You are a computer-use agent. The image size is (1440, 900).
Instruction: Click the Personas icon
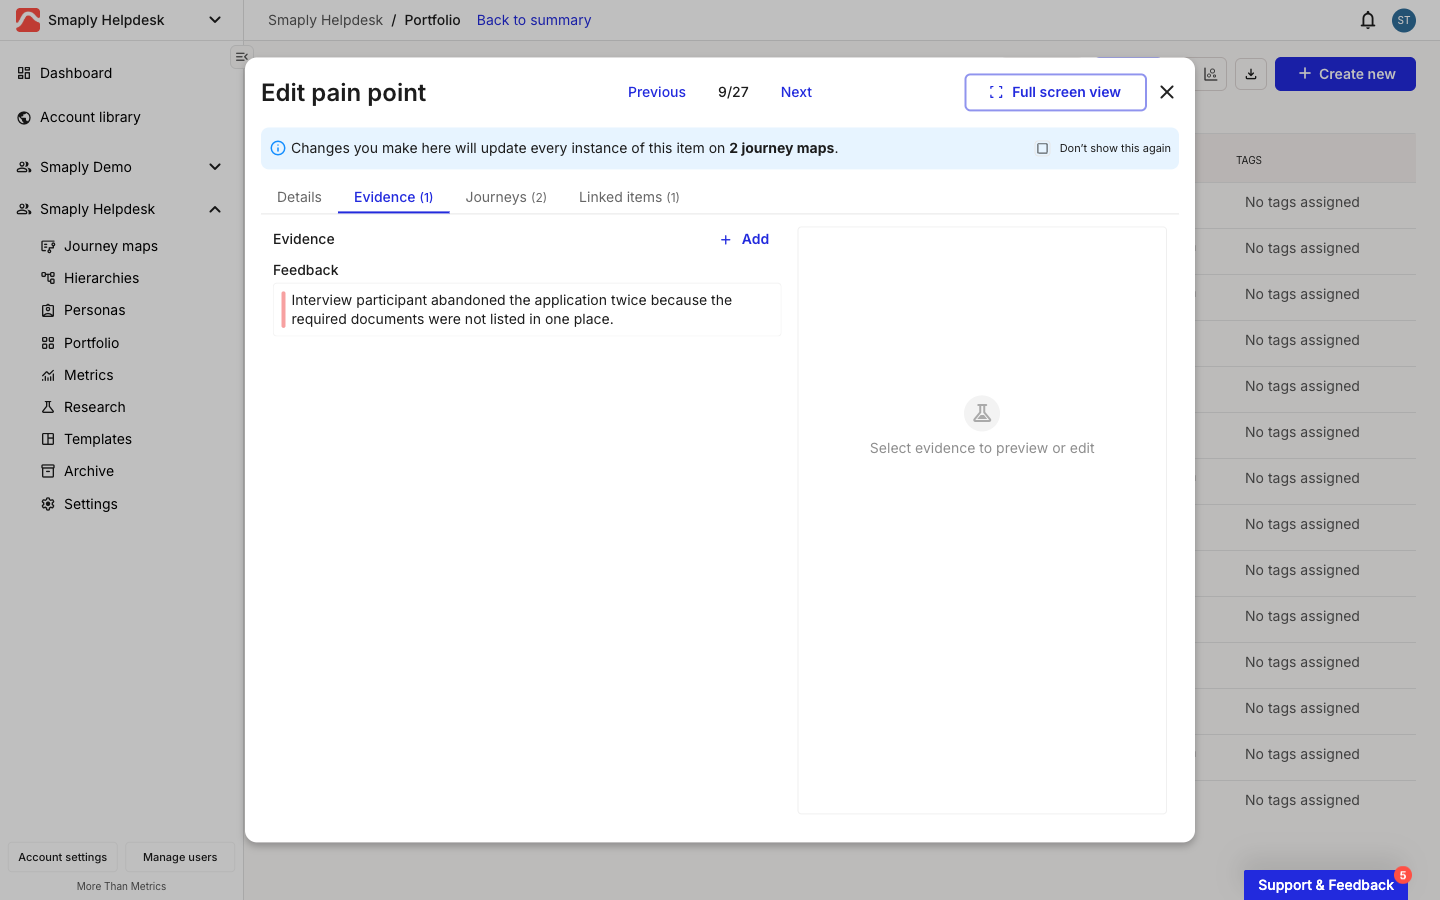48,310
